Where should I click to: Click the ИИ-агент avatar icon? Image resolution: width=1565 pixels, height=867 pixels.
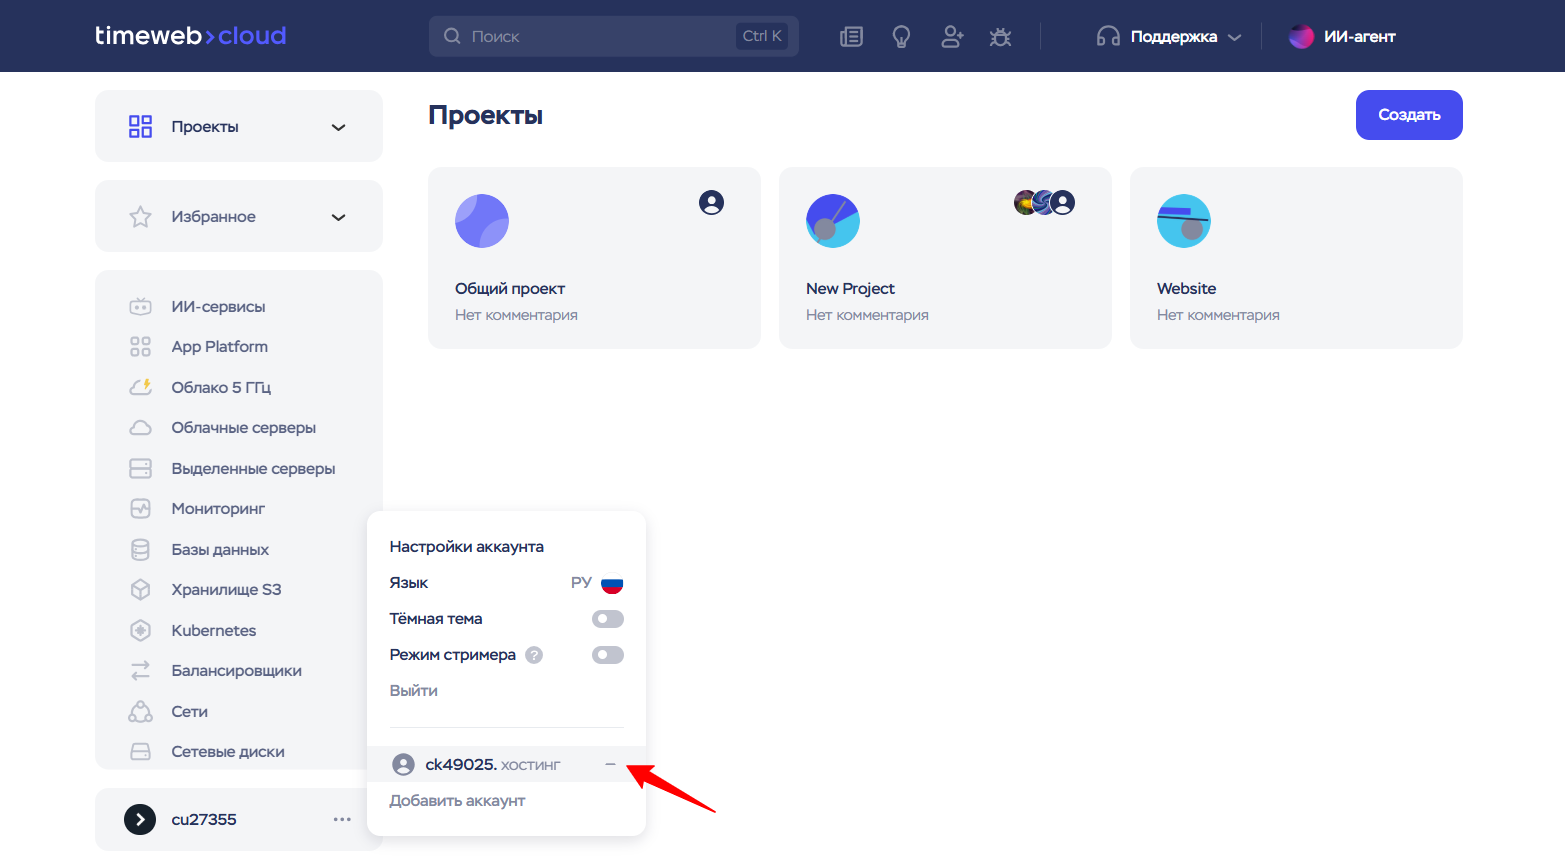1301,37
